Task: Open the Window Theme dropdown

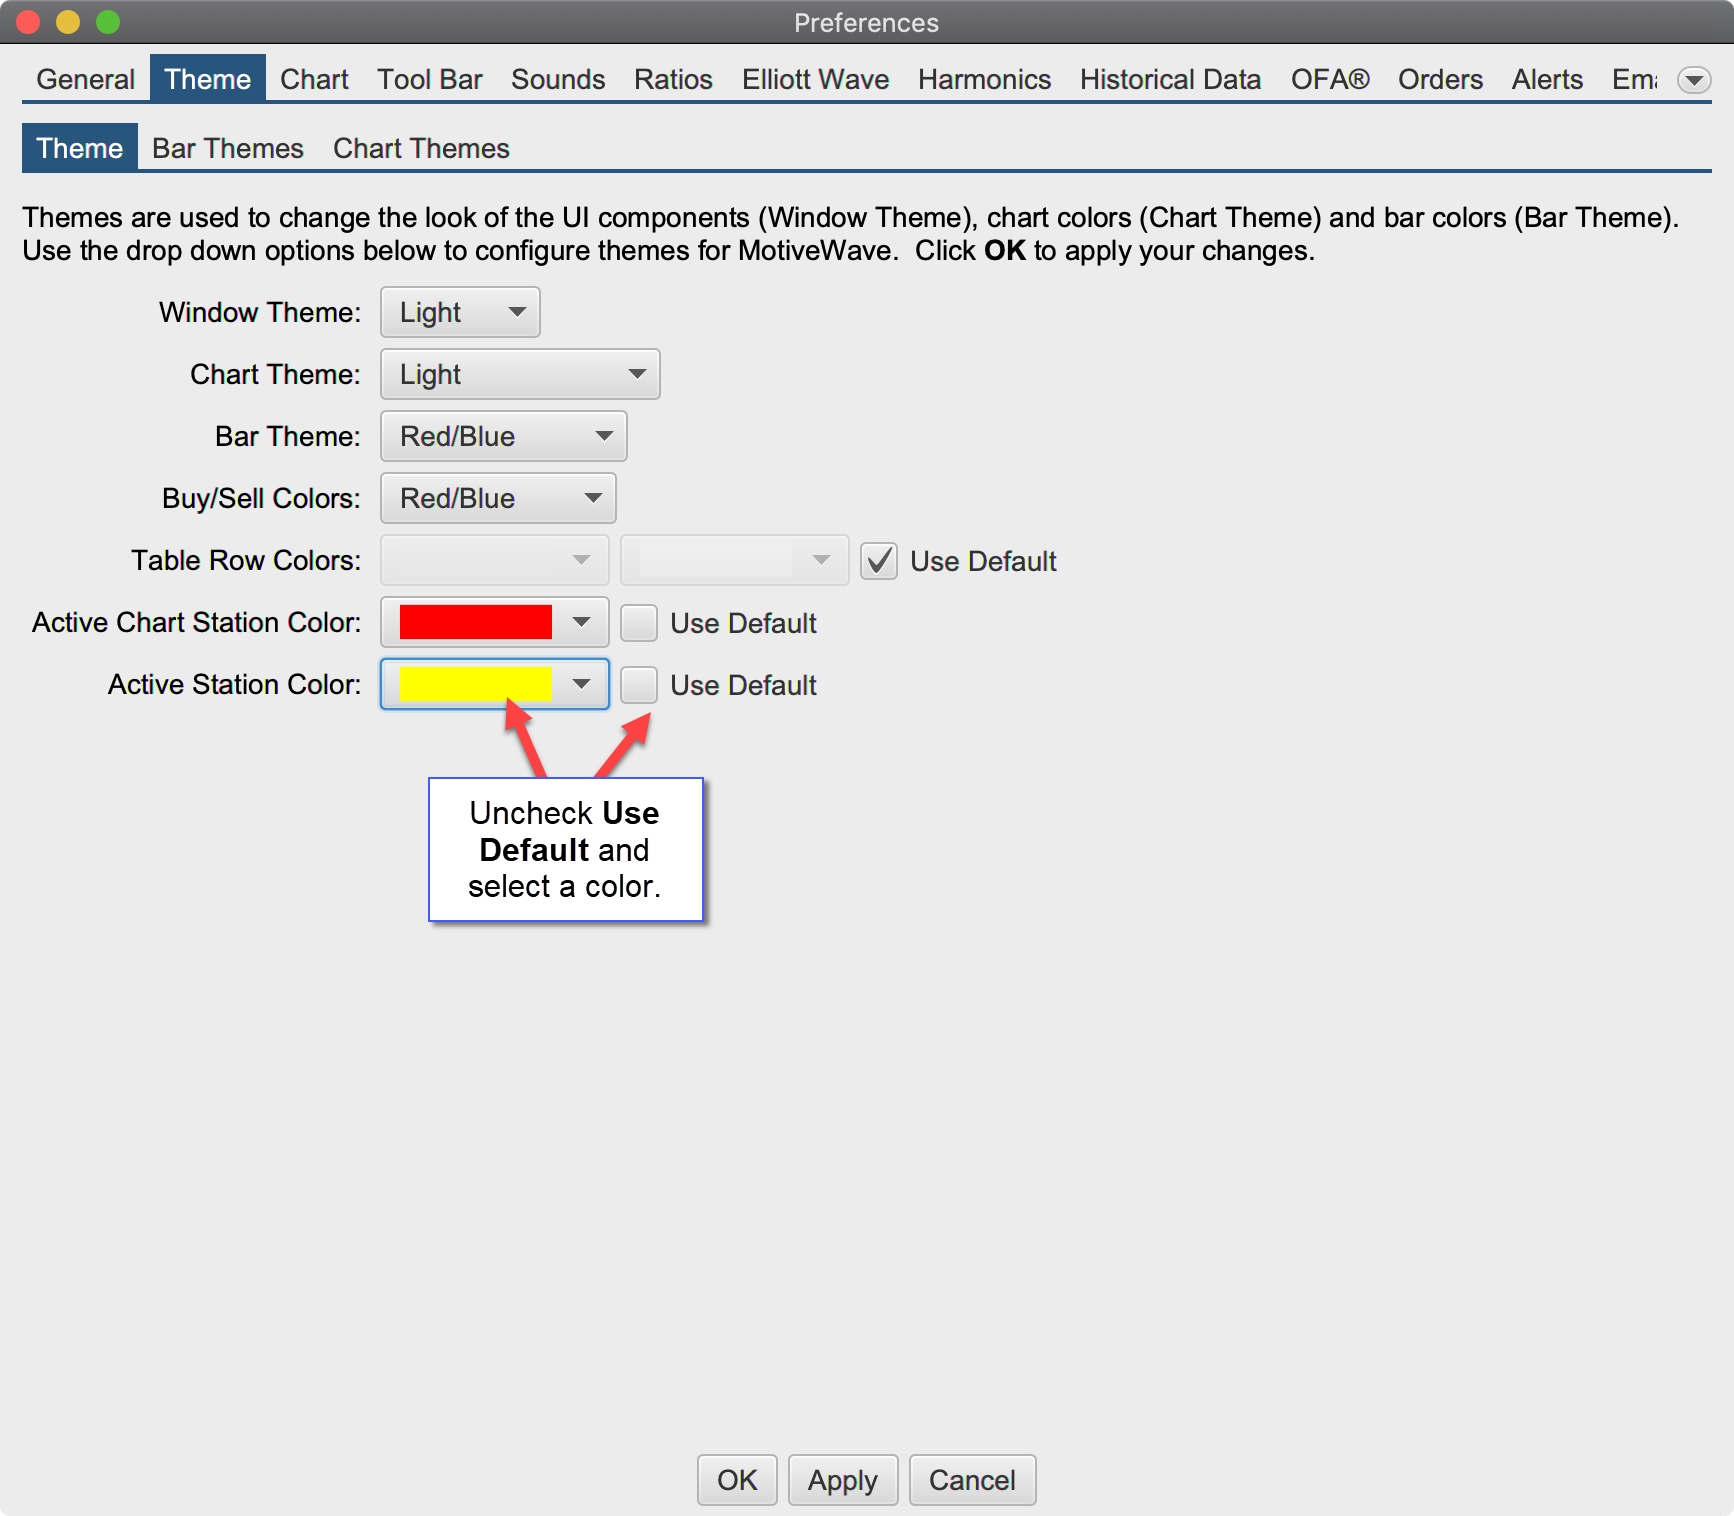Action: coord(460,313)
